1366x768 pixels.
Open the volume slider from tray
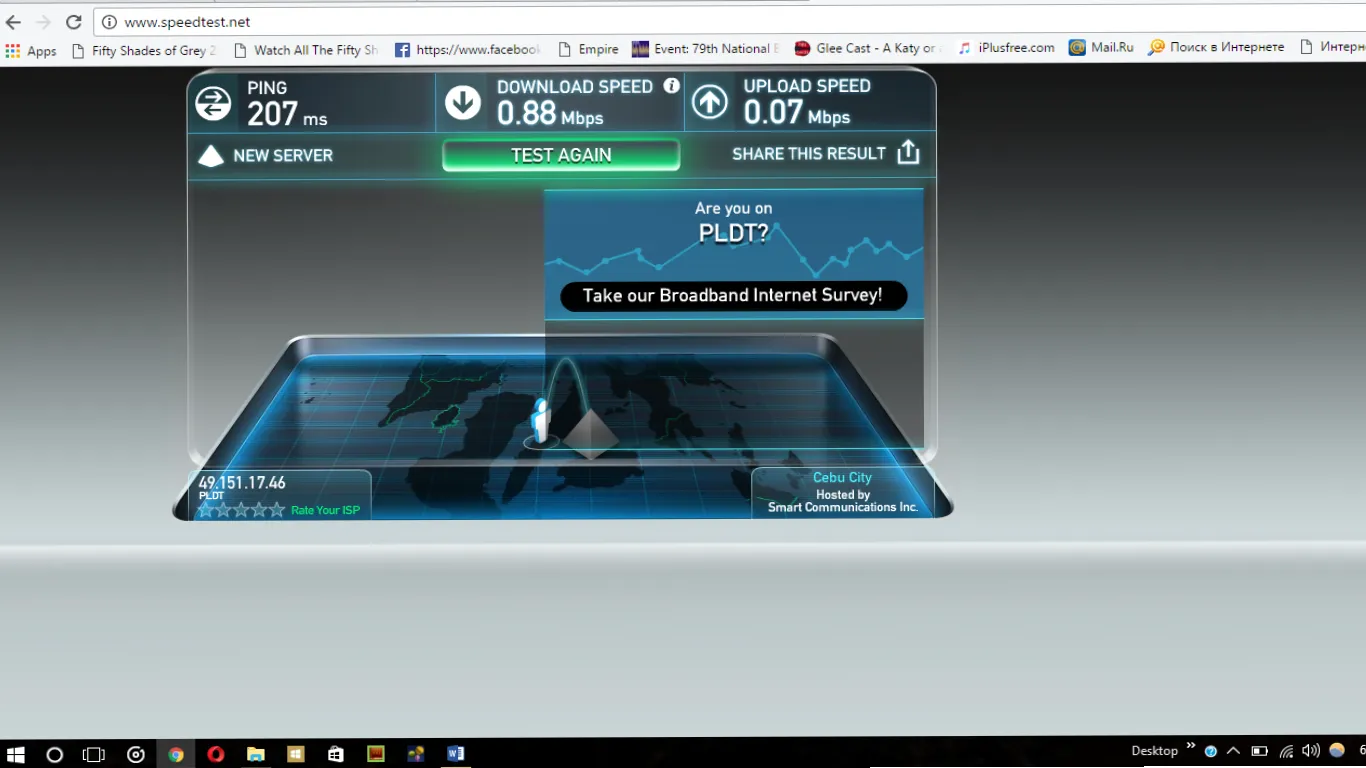tap(1310, 751)
